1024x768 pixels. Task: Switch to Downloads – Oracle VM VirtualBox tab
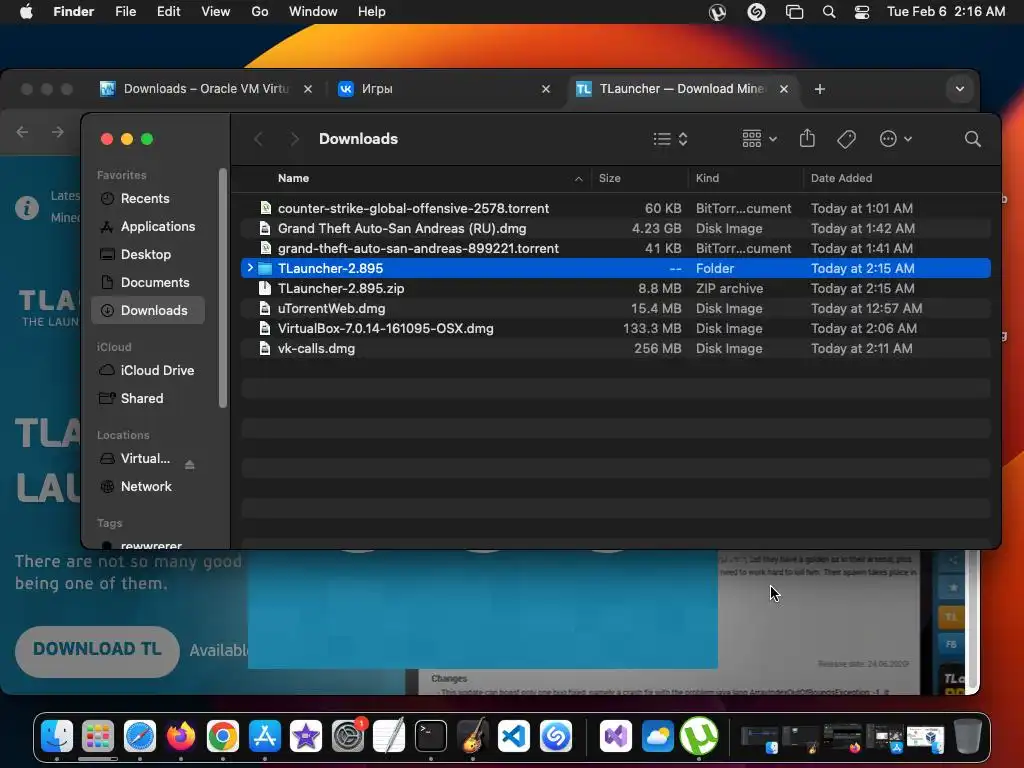206,89
